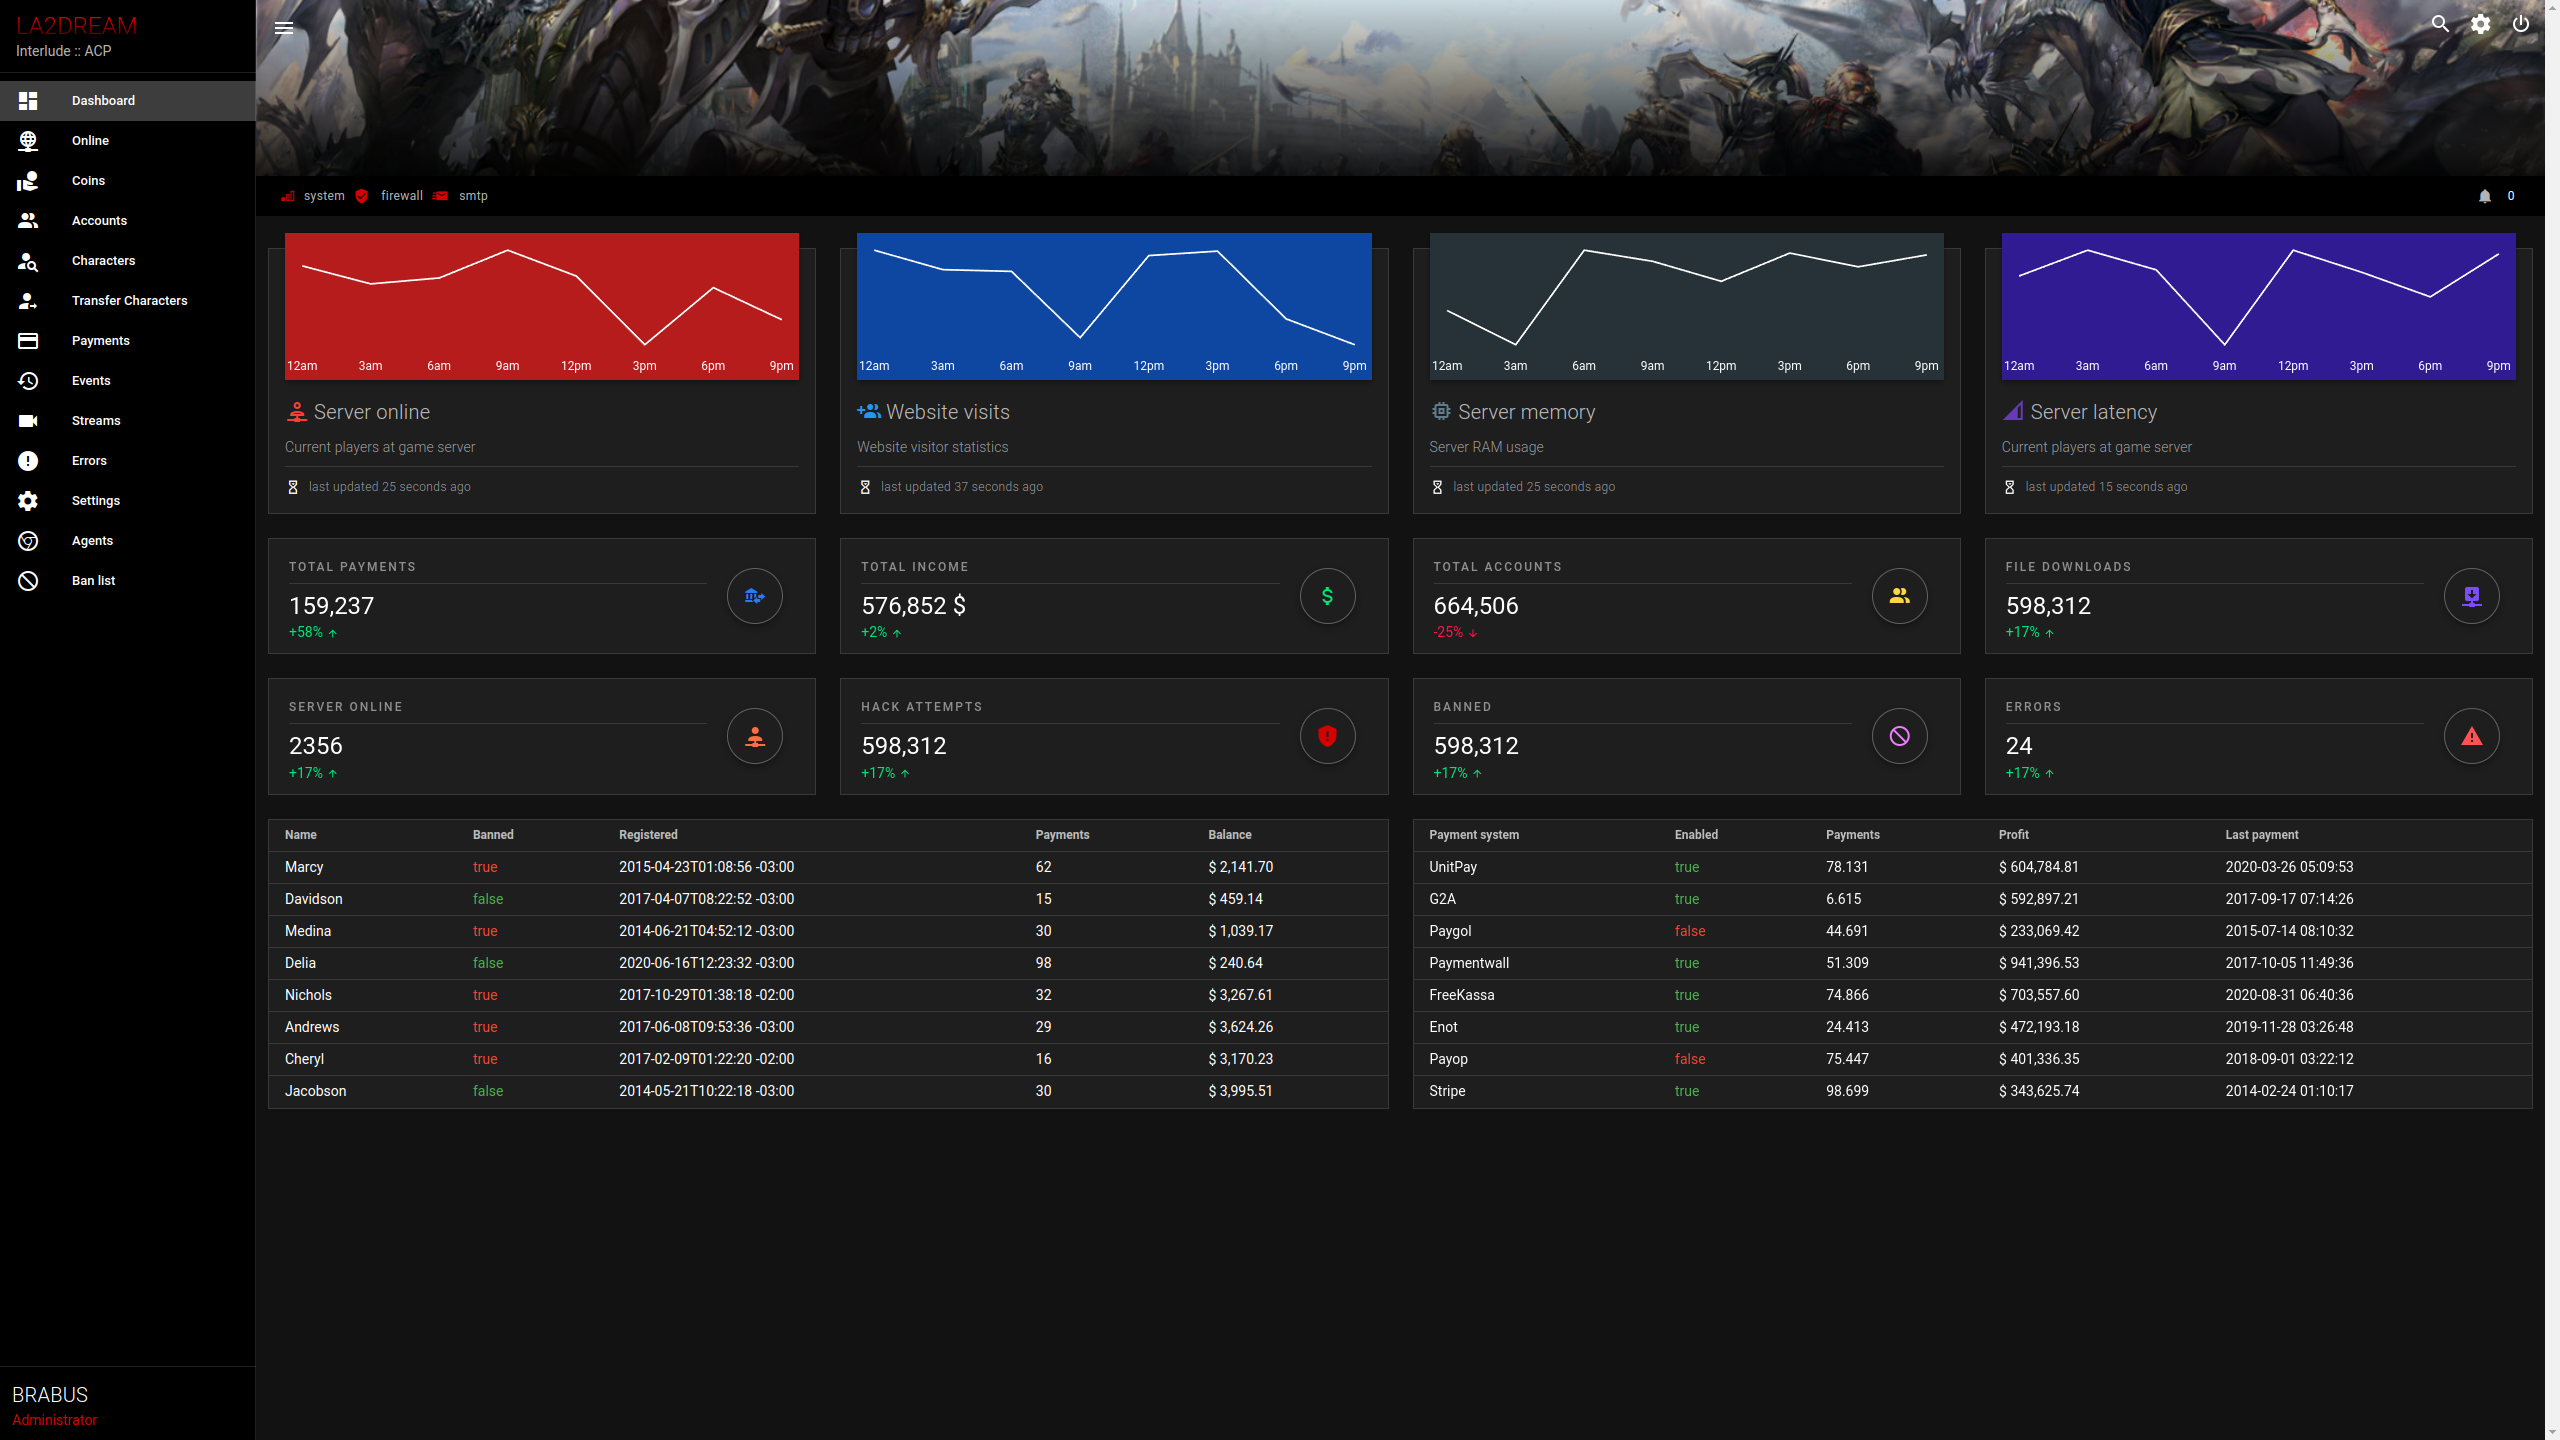Click the Server online red chart
2560x1440 pixels.
[x=541, y=305]
